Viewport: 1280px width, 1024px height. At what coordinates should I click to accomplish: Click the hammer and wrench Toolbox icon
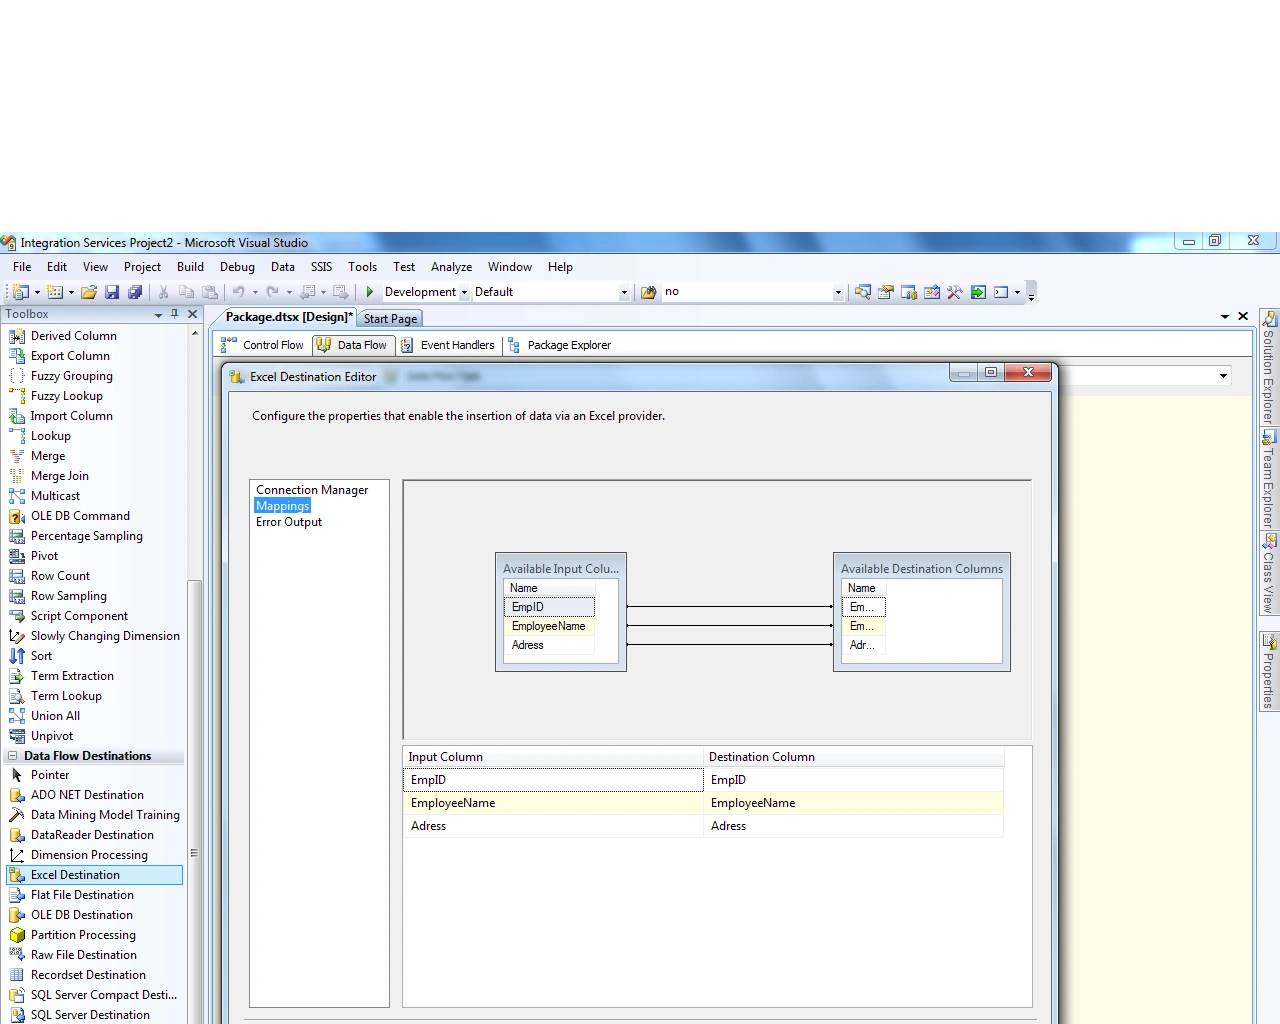(x=955, y=292)
